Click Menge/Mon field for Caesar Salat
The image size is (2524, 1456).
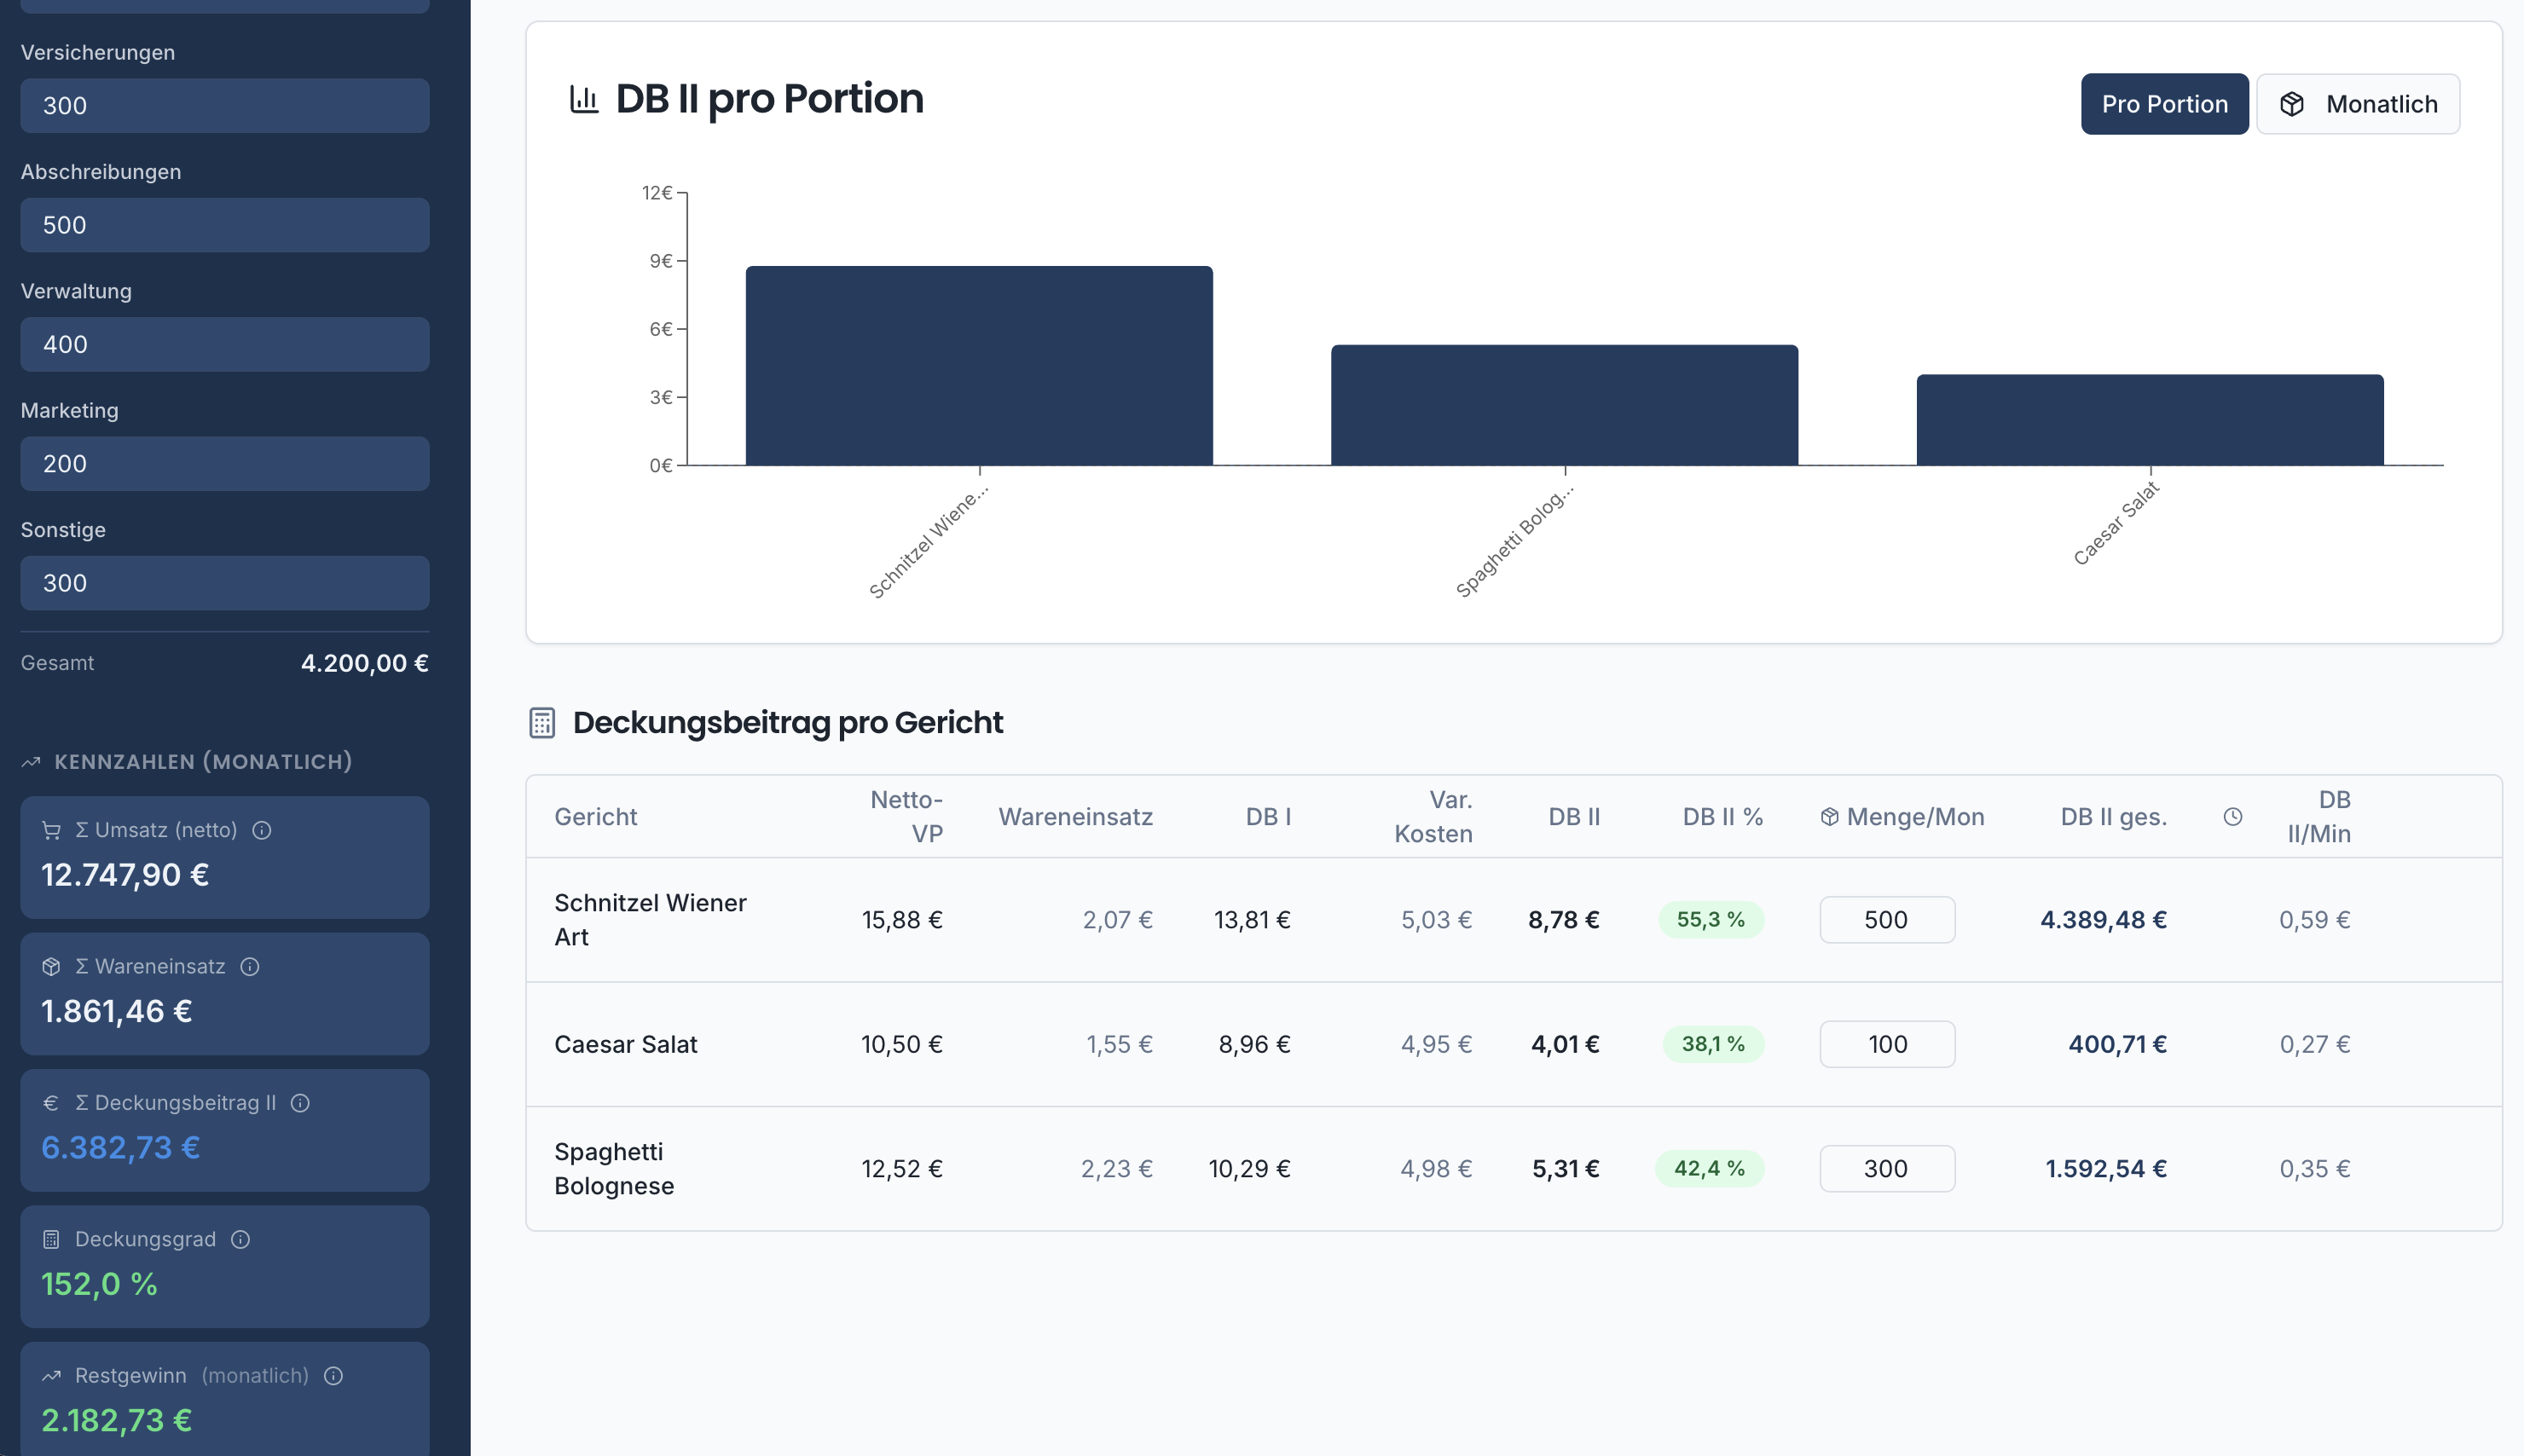(1886, 1044)
